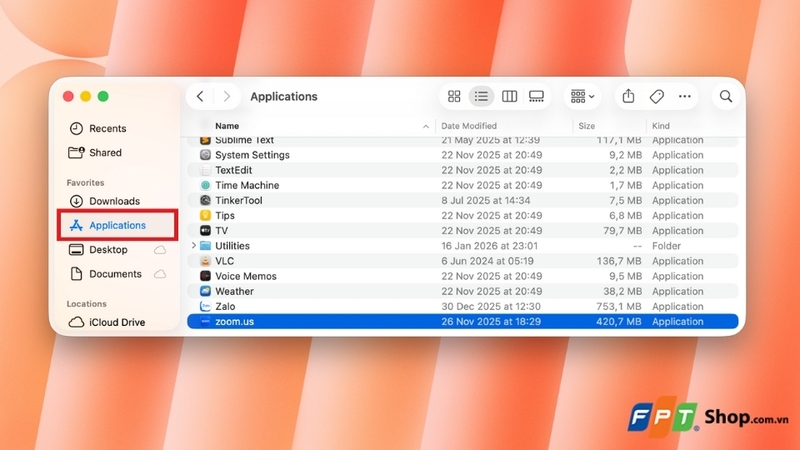Select the Time Machine file name
The image size is (800, 450).
tap(247, 185)
